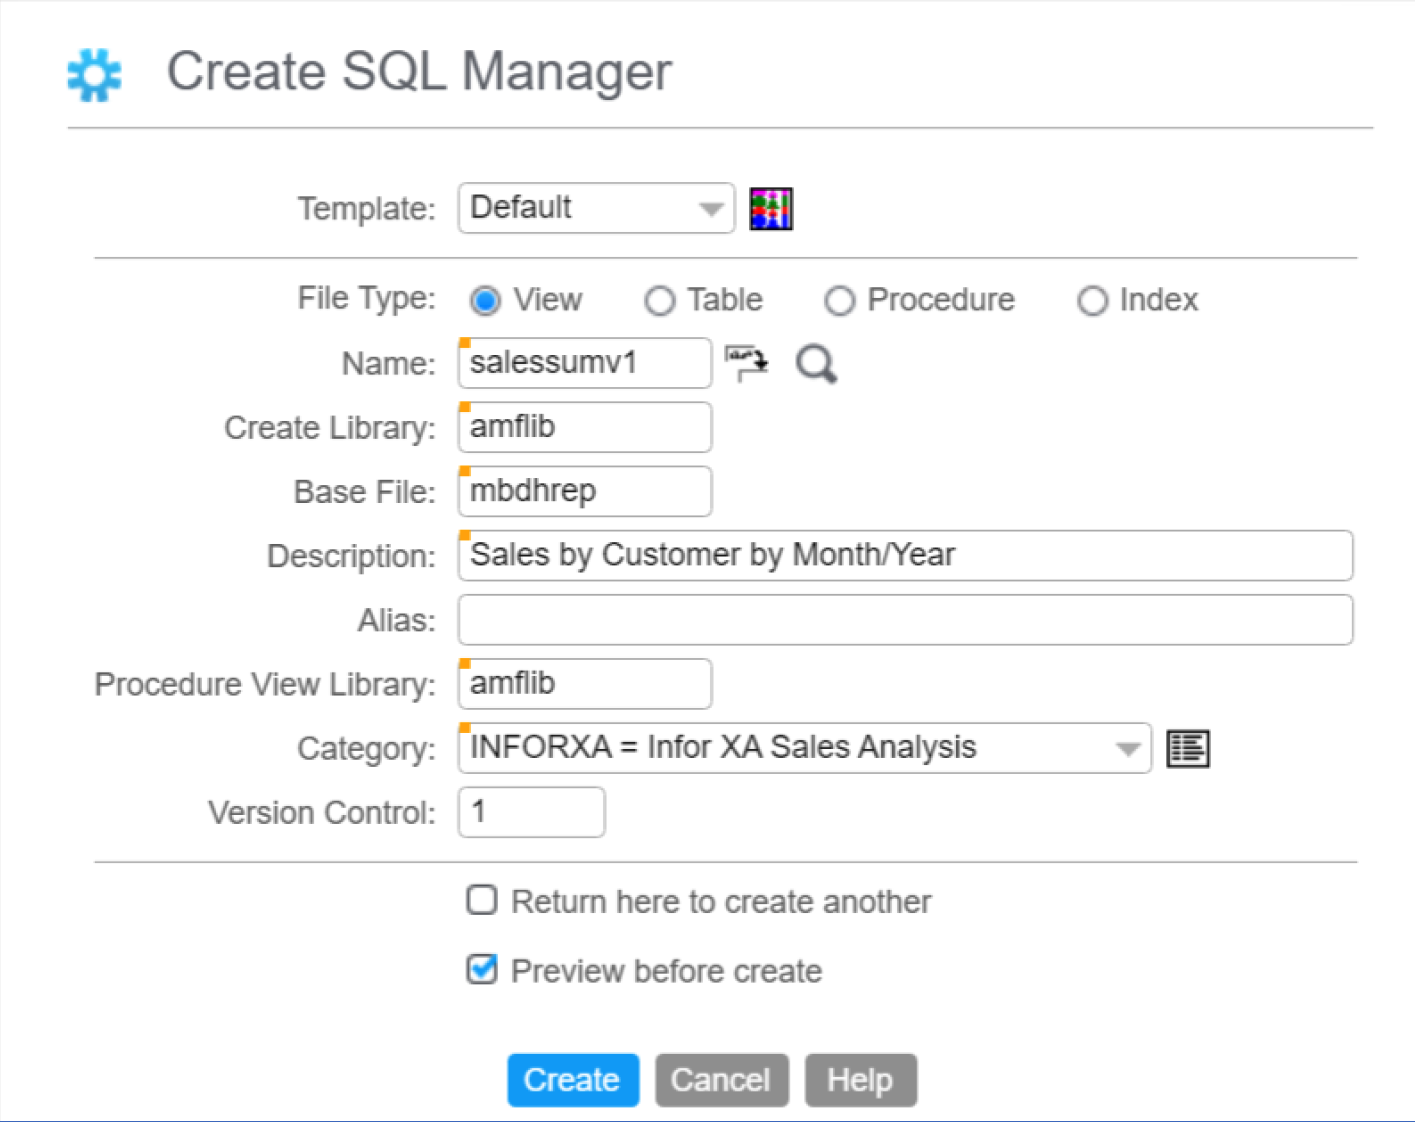Choose Procedure as the file type
The image size is (1415, 1122).
click(840, 300)
